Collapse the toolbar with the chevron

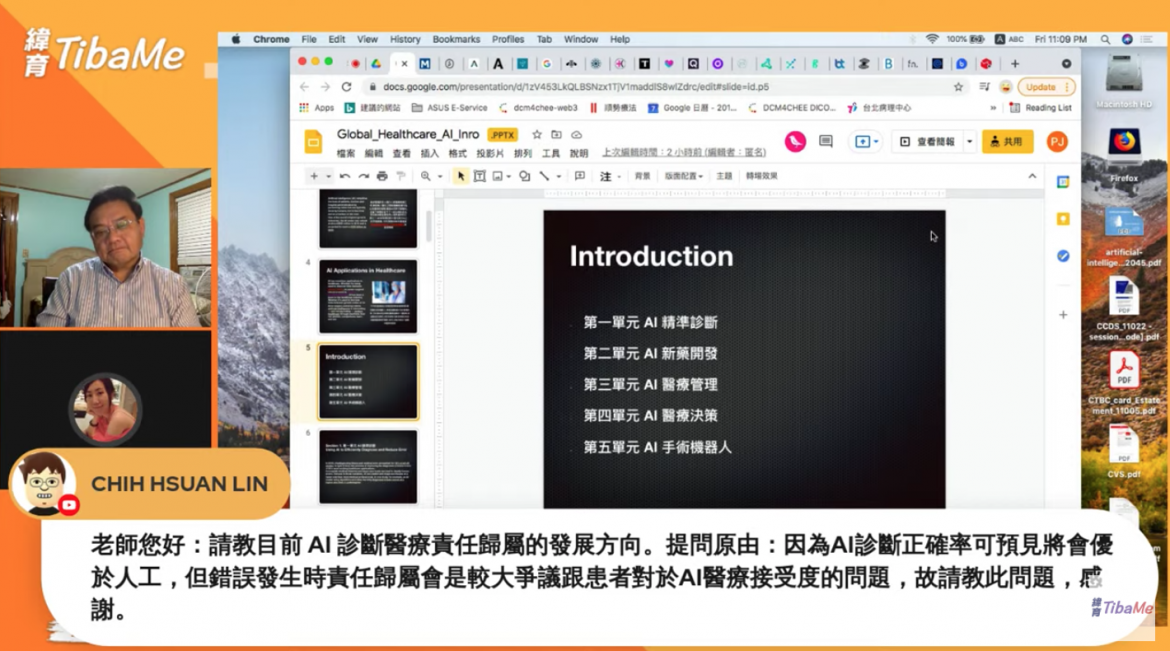(1032, 176)
